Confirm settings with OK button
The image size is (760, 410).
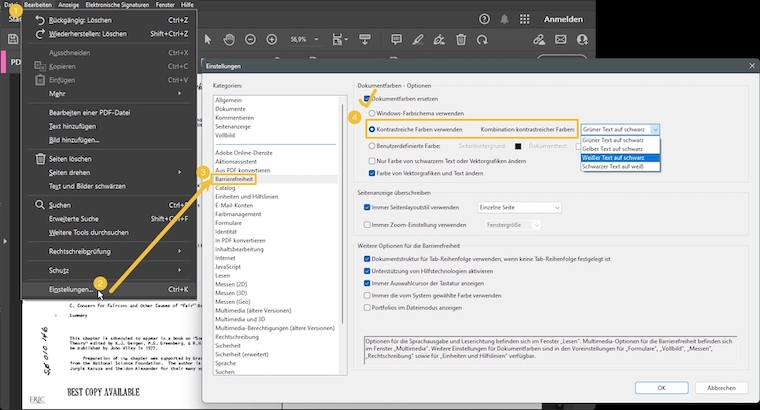(662, 388)
